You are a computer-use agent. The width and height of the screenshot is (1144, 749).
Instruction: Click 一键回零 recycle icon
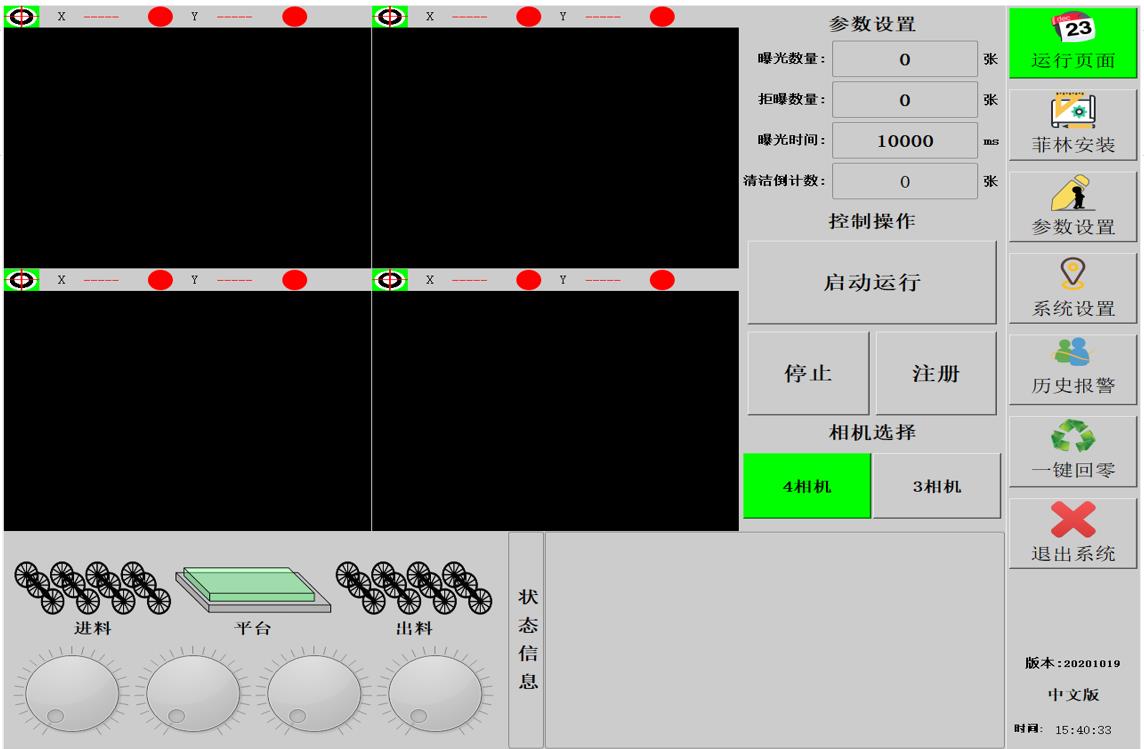(x=1073, y=437)
